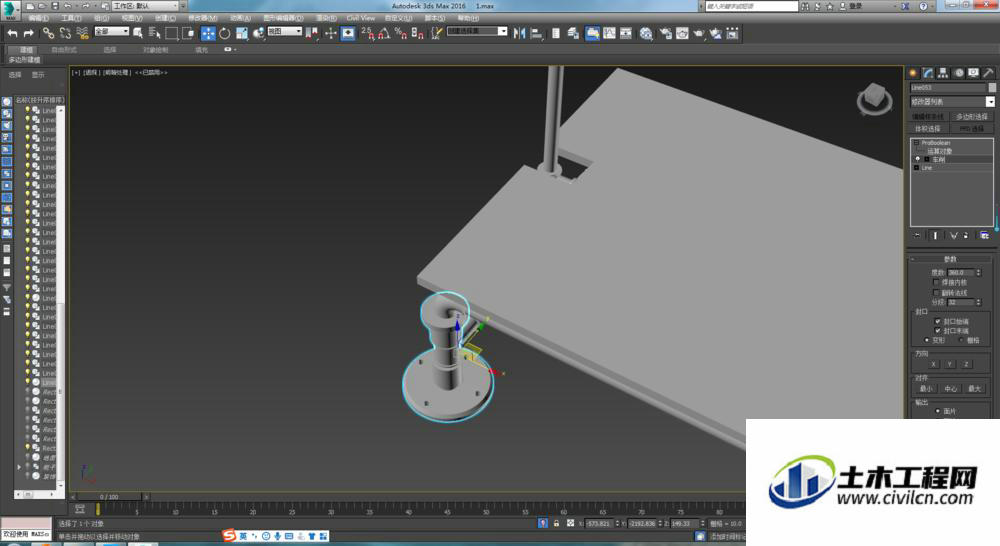1000x546 pixels.
Task: Click the Align tool icon
Action: pyautogui.click(x=536, y=33)
